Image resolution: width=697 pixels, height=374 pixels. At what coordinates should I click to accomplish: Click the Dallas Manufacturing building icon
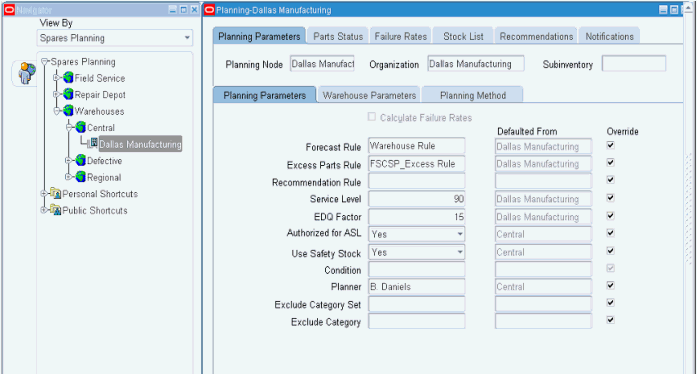click(93, 143)
